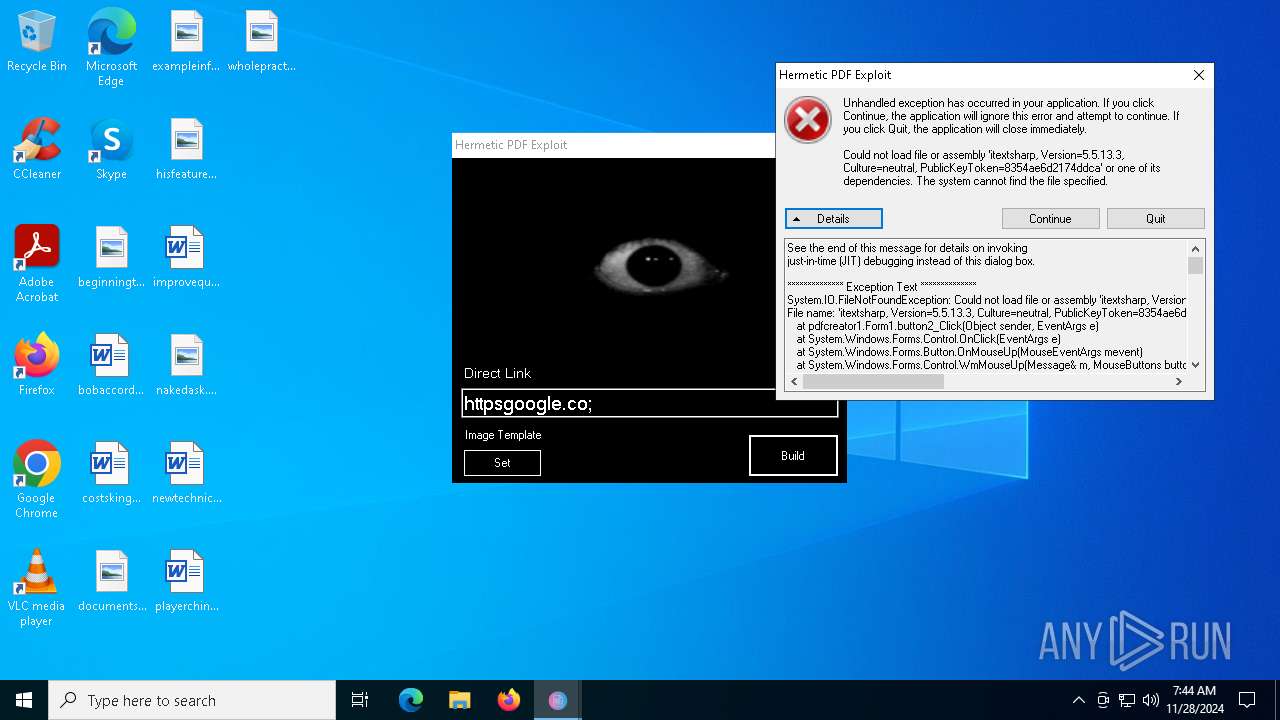This screenshot has height=720, width=1280.
Task: Launch Microsoft Edge from desktop shortcut
Action: [x=111, y=47]
